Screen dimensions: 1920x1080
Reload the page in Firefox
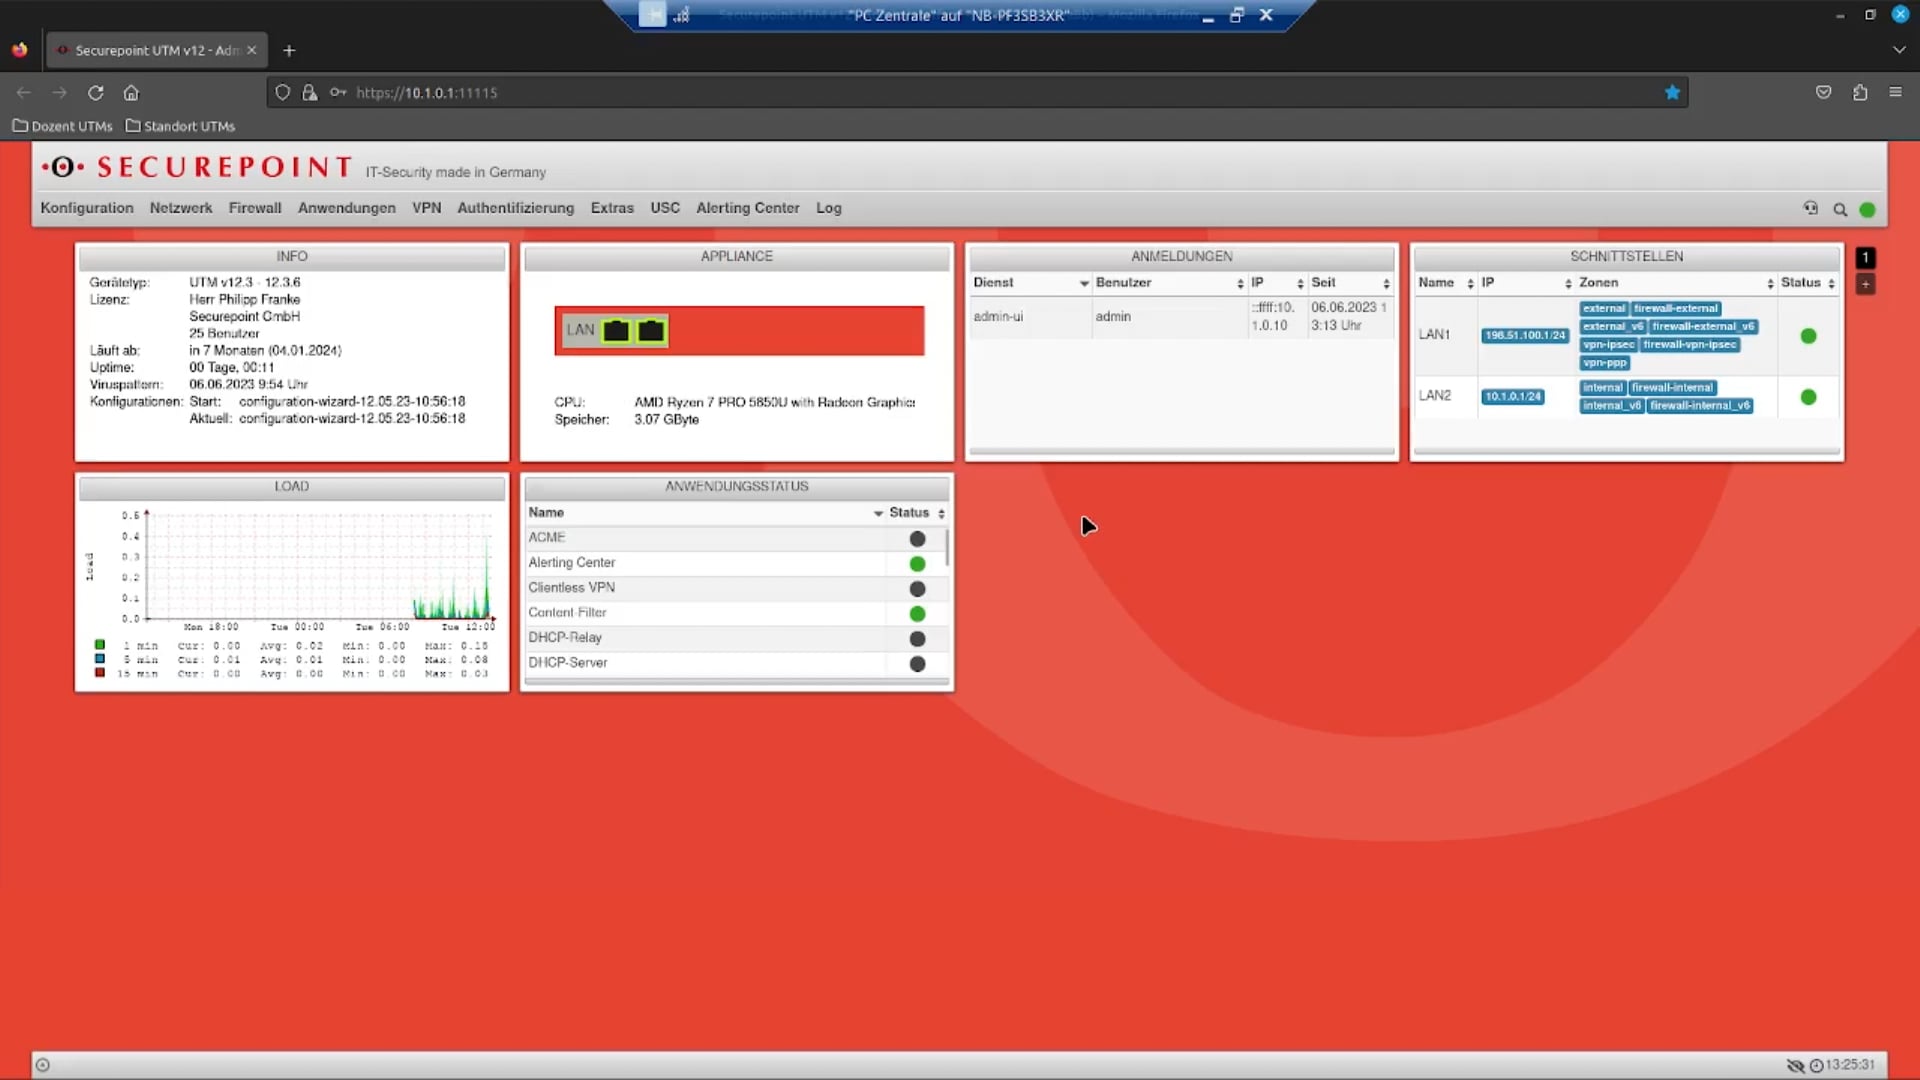click(95, 92)
